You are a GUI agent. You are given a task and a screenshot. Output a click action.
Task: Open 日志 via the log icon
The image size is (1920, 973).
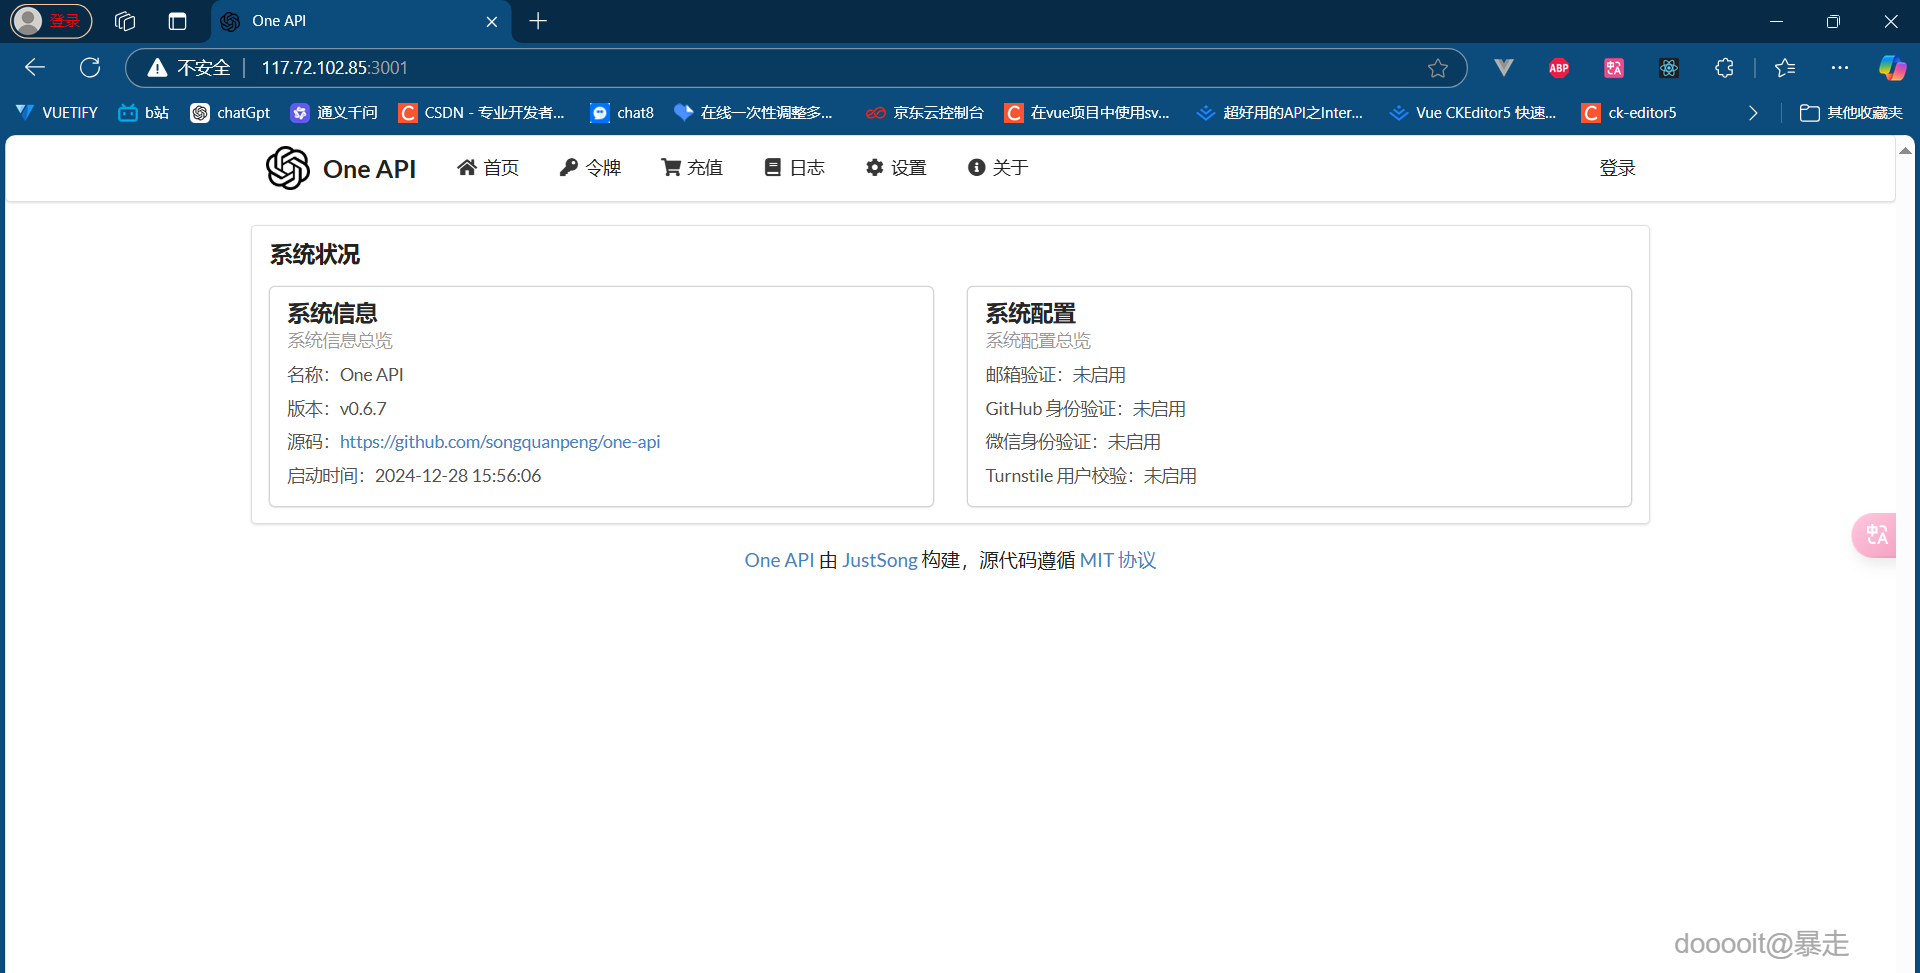click(773, 167)
